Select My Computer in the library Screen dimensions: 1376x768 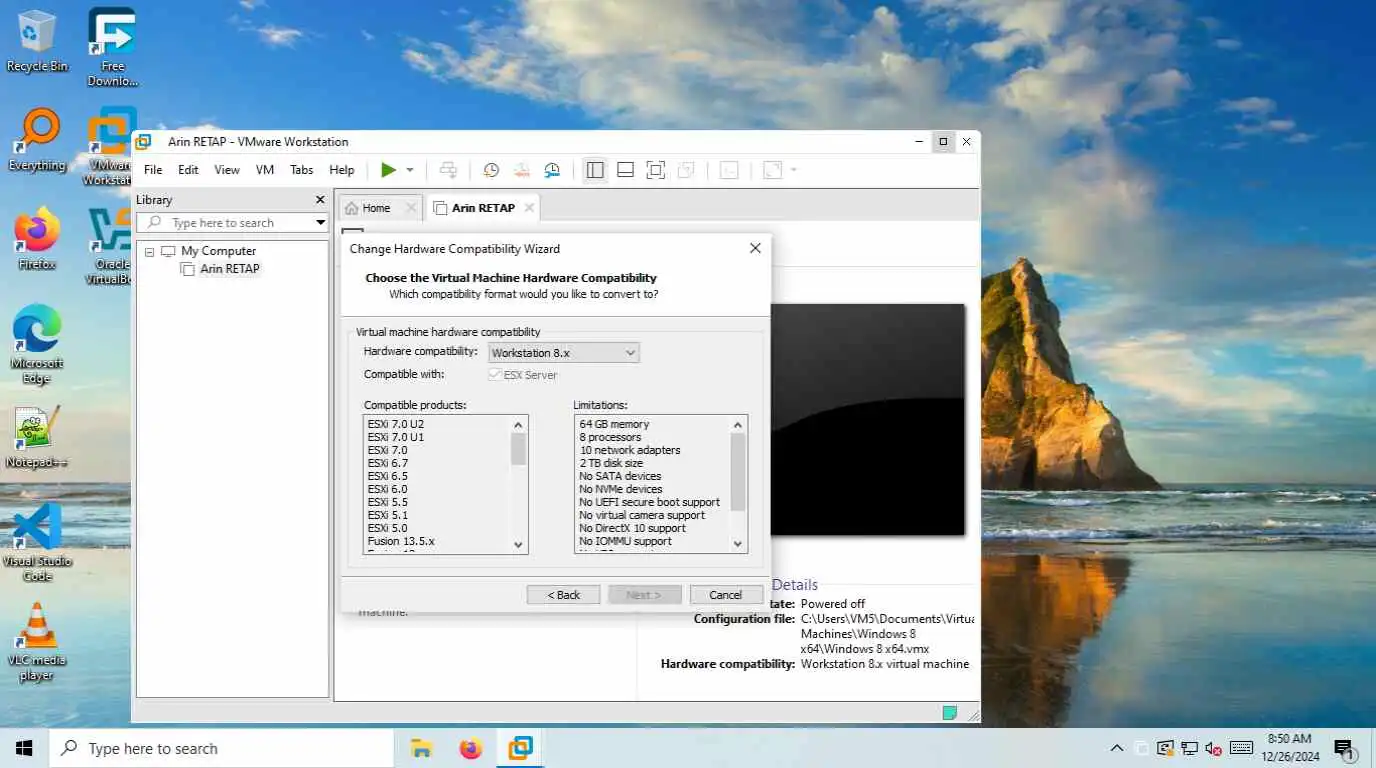click(x=218, y=251)
